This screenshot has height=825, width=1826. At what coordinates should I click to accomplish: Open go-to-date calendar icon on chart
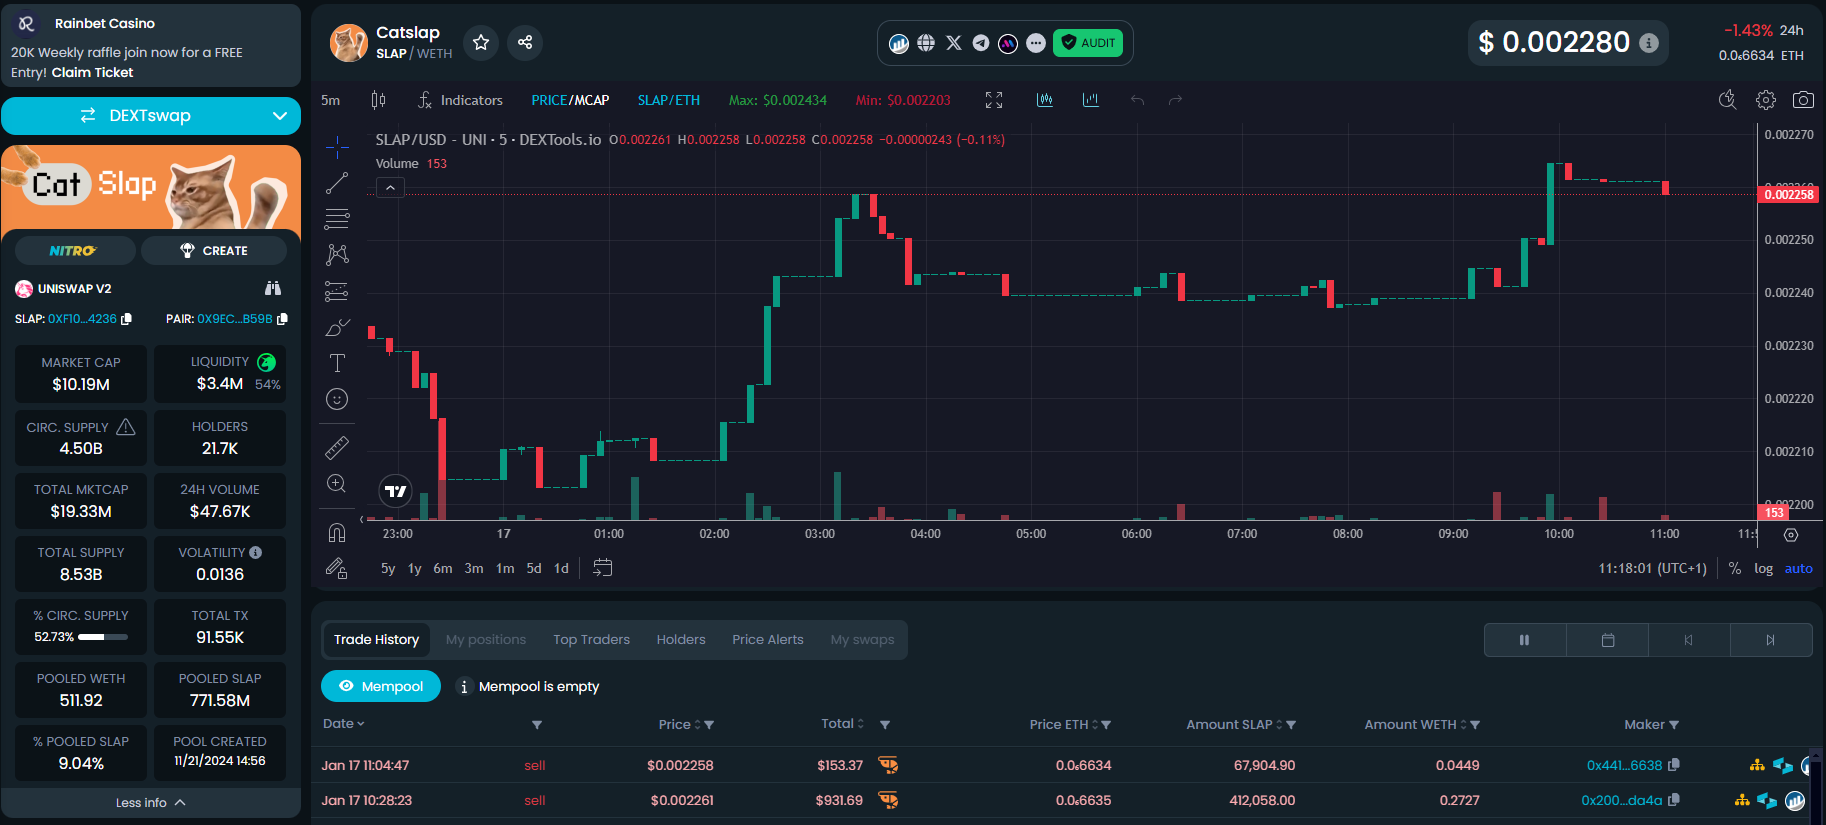602,568
